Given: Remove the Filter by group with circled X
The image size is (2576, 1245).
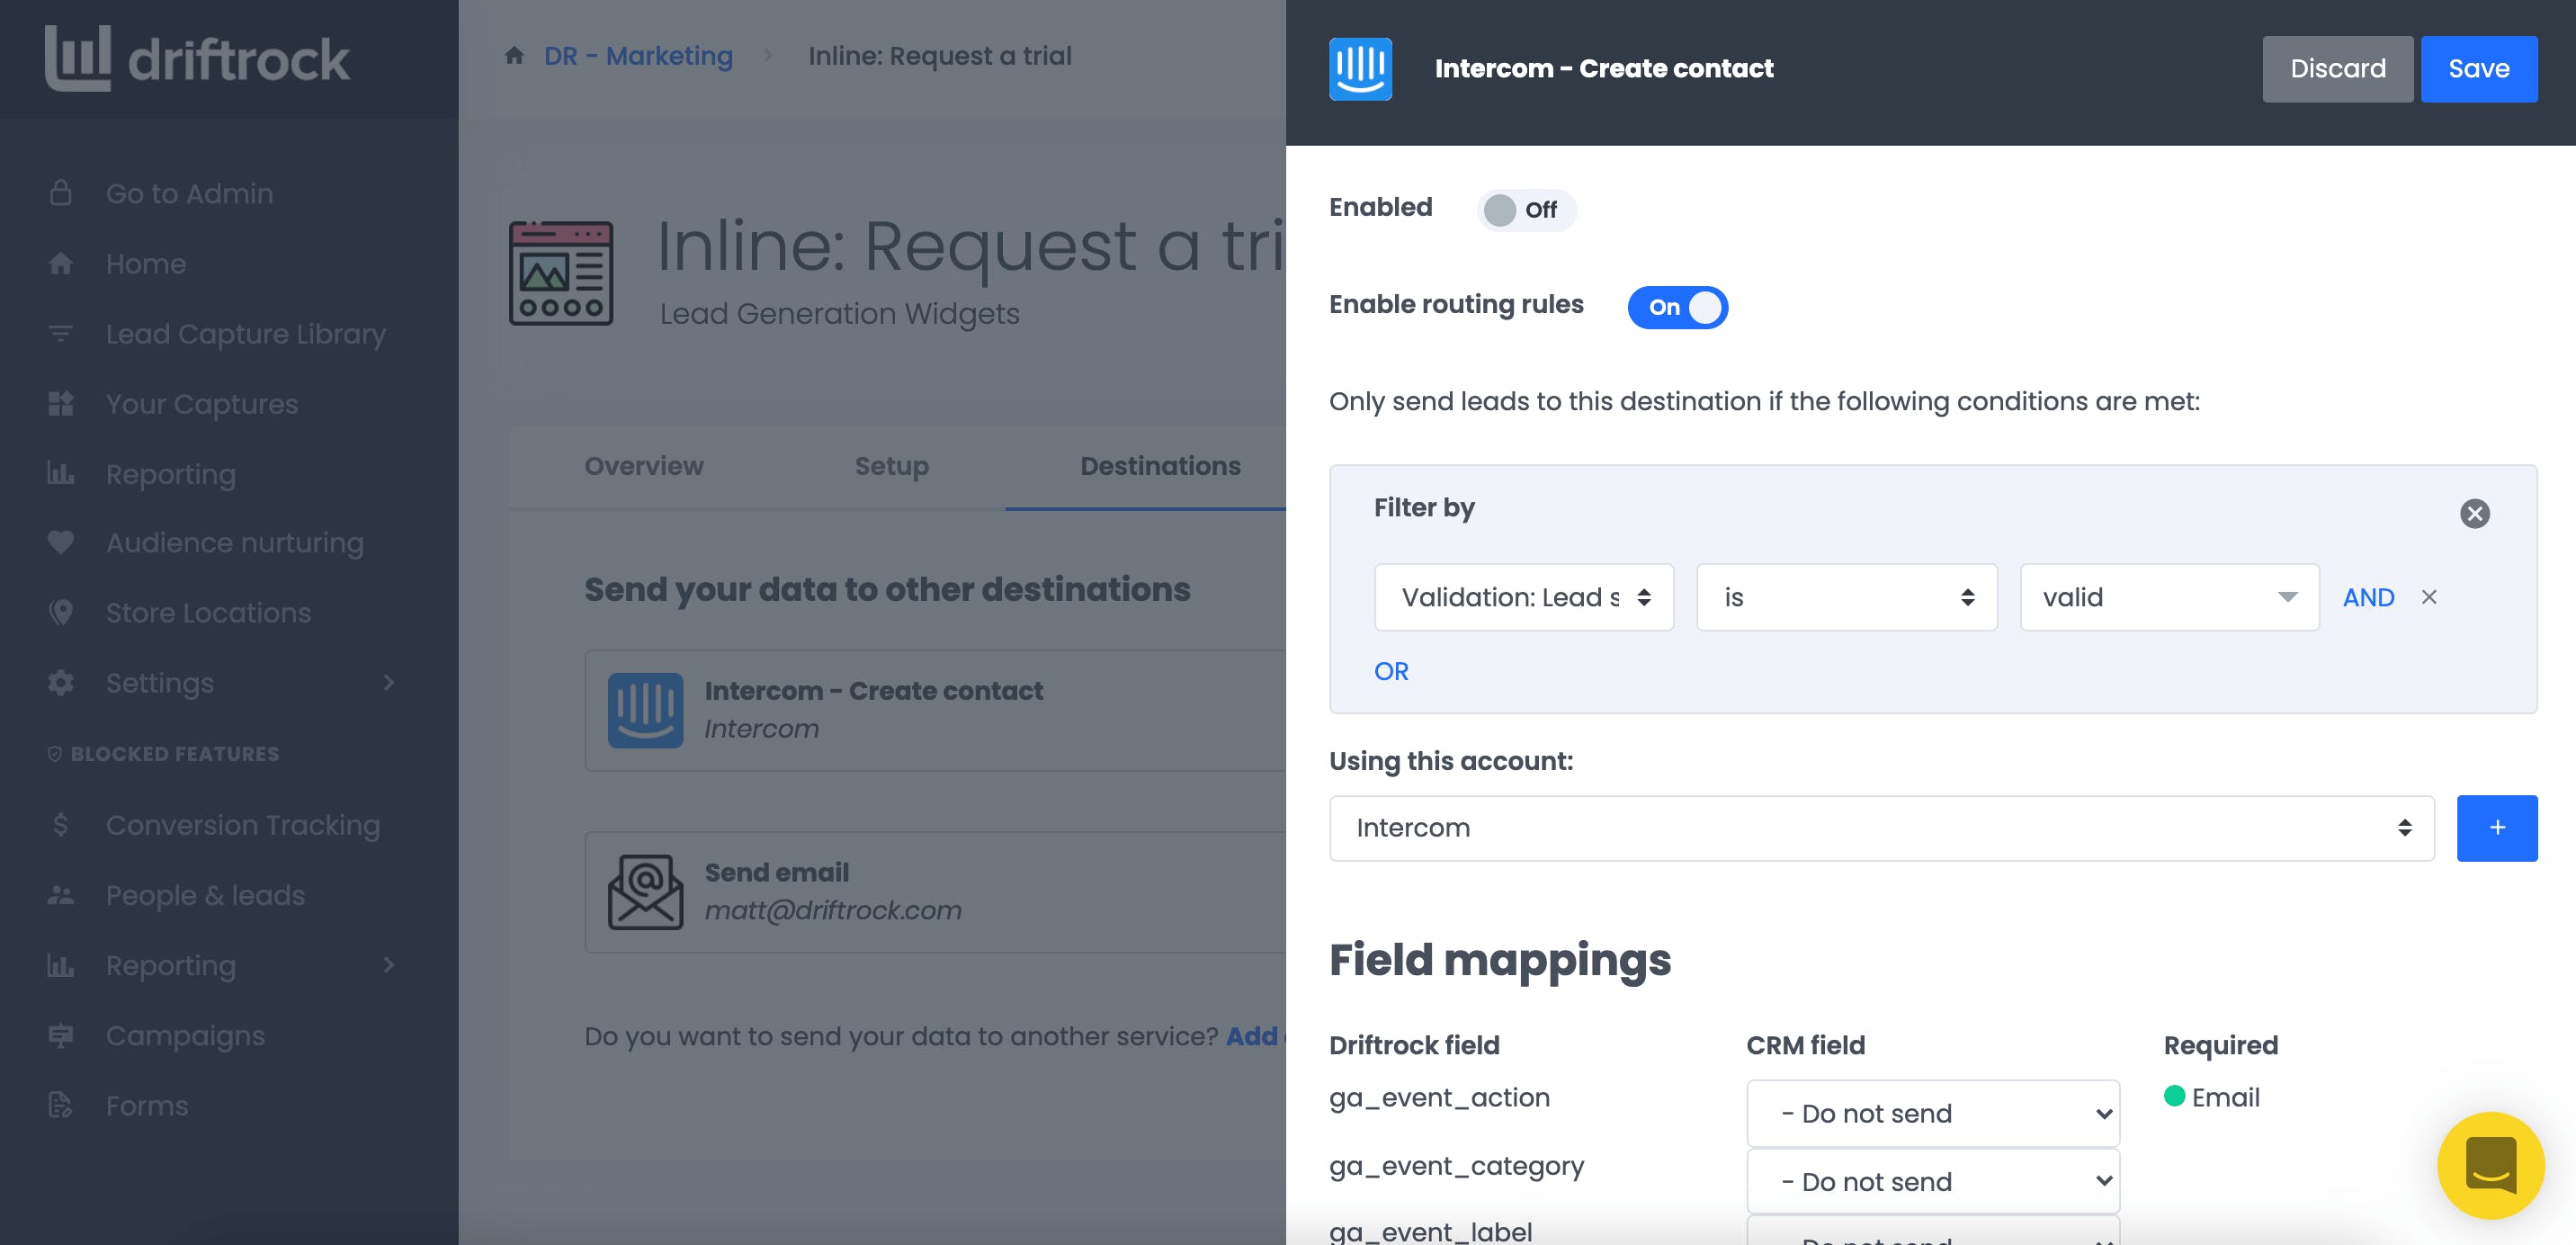Looking at the screenshot, I should click(2474, 514).
